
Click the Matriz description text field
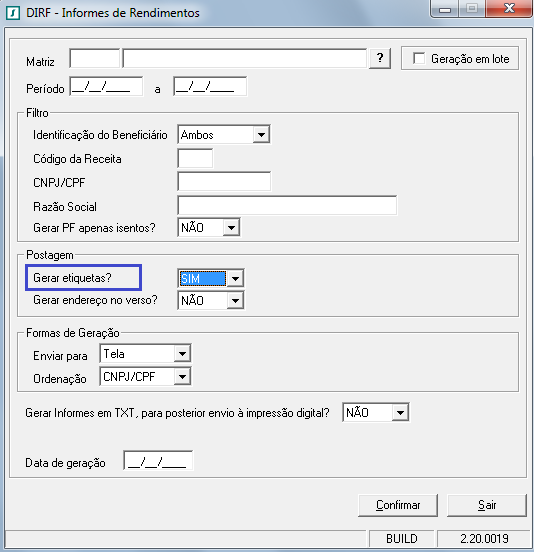pos(245,58)
